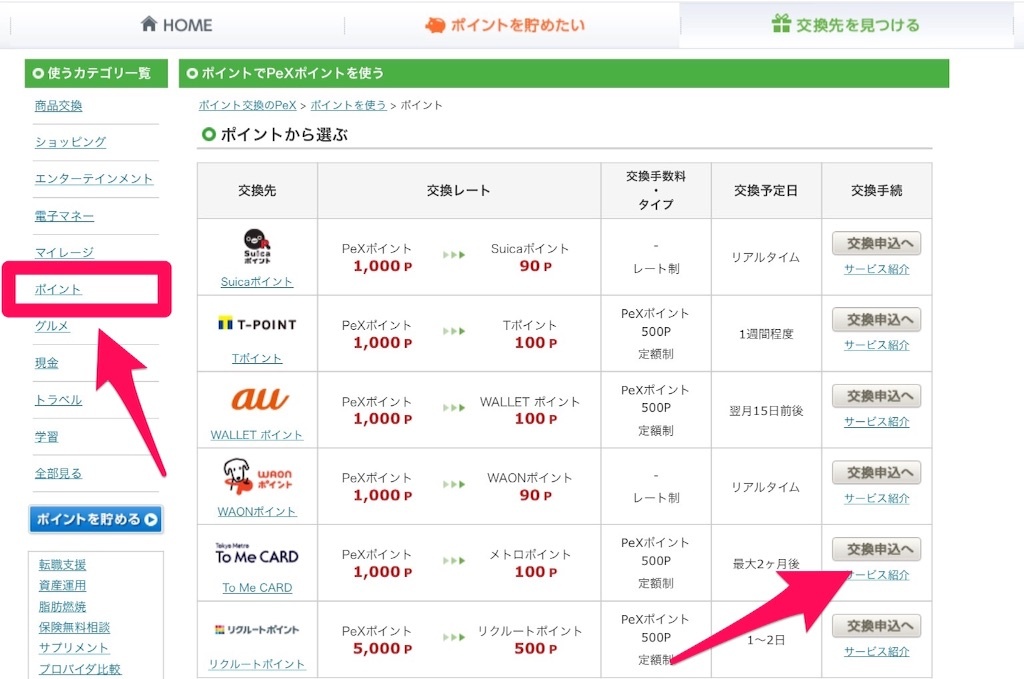
Task: Open the 交換先を見つける tab
Action: (846, 25)
